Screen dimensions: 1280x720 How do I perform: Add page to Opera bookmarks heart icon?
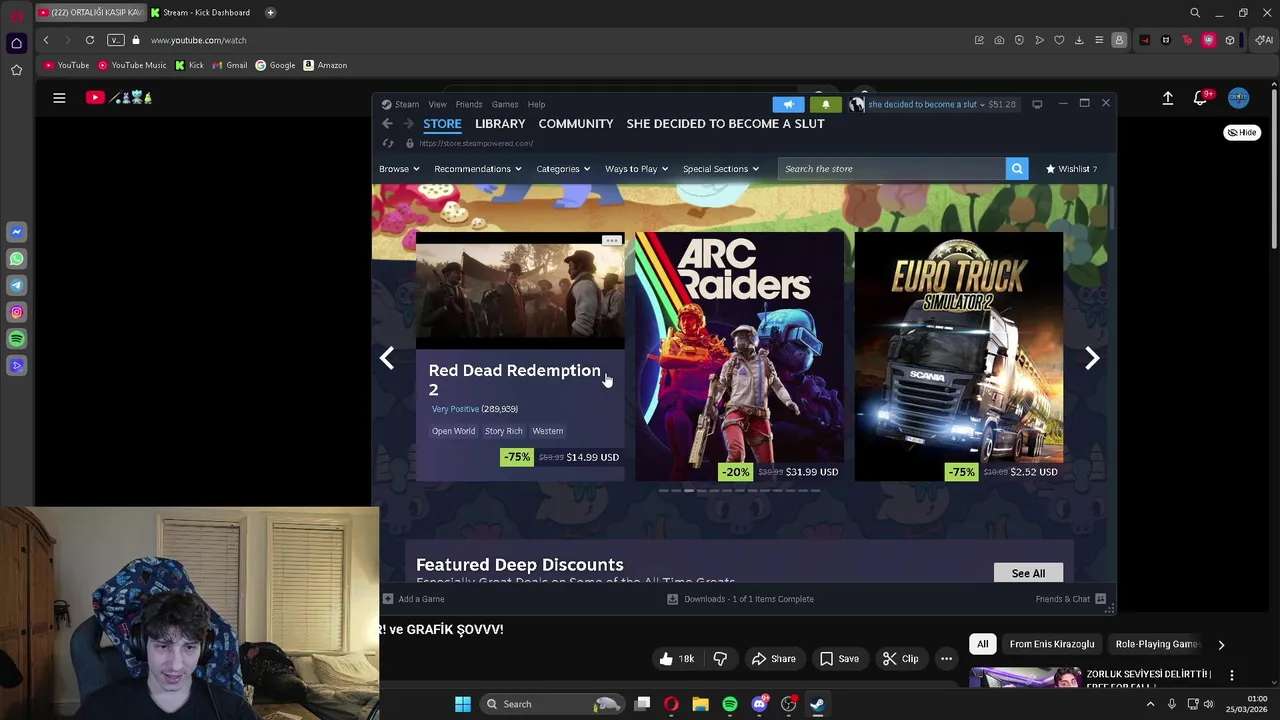1059,40
